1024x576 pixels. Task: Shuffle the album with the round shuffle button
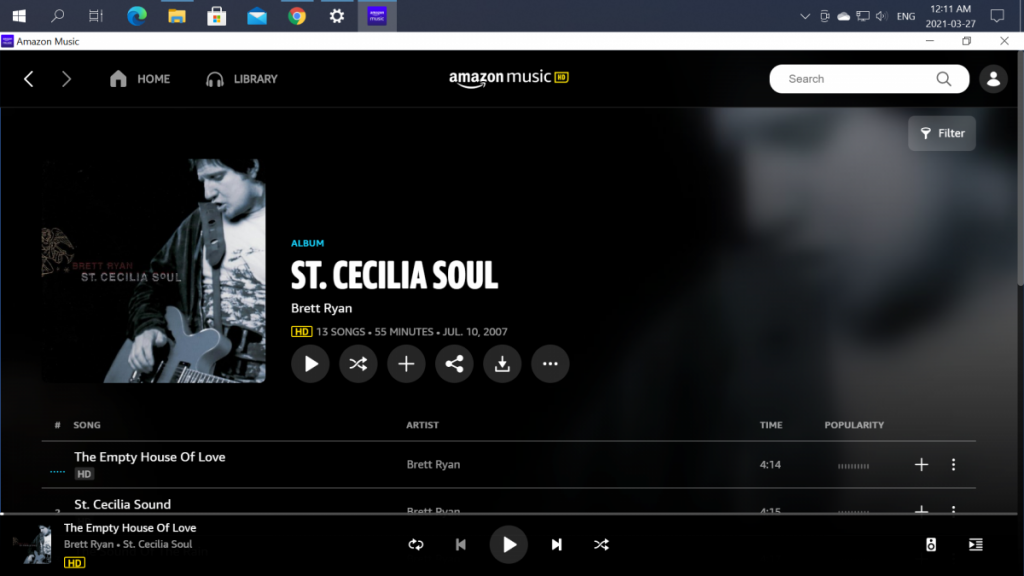click(358, 364)
